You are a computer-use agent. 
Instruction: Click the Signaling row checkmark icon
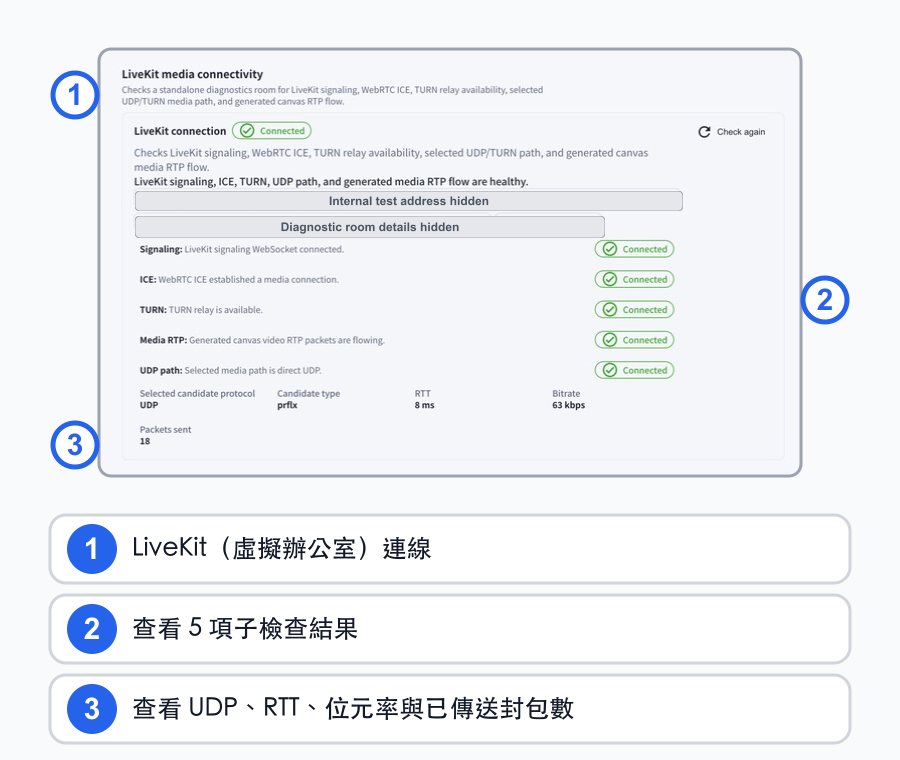tap(610, 249)
